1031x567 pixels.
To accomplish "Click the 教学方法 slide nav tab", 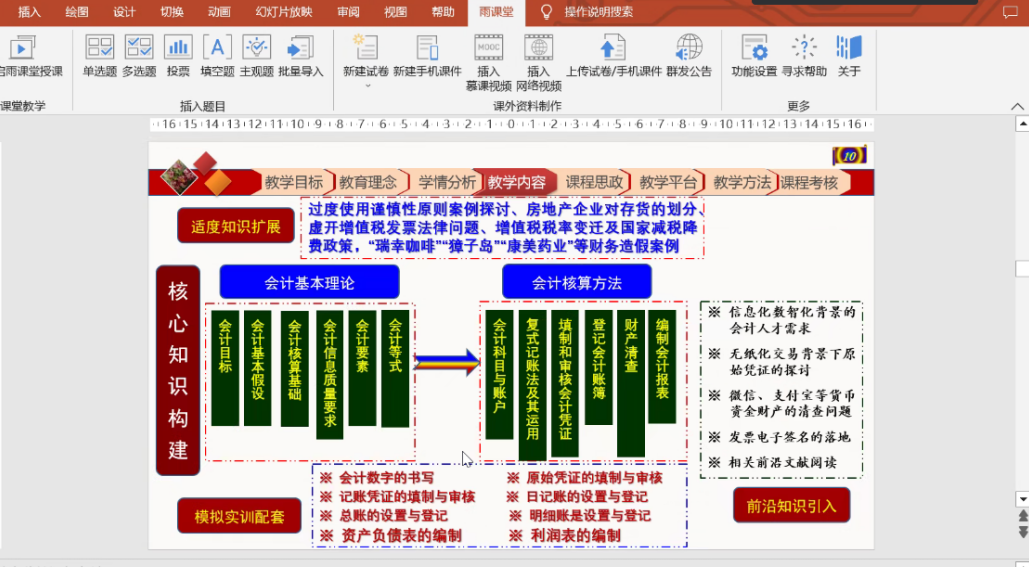I will coord(742,182).
